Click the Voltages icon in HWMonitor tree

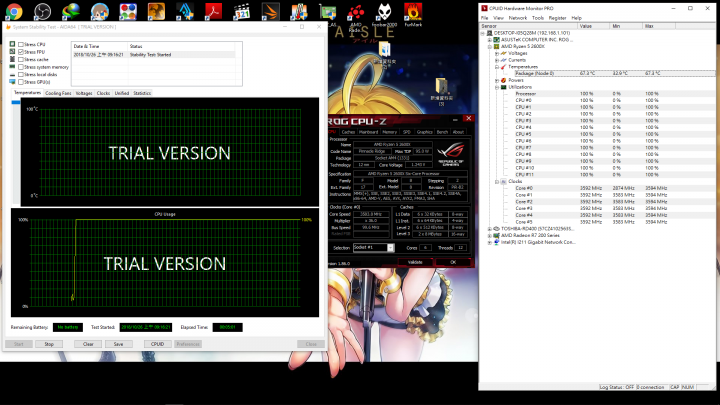click(x=503, y=53)
